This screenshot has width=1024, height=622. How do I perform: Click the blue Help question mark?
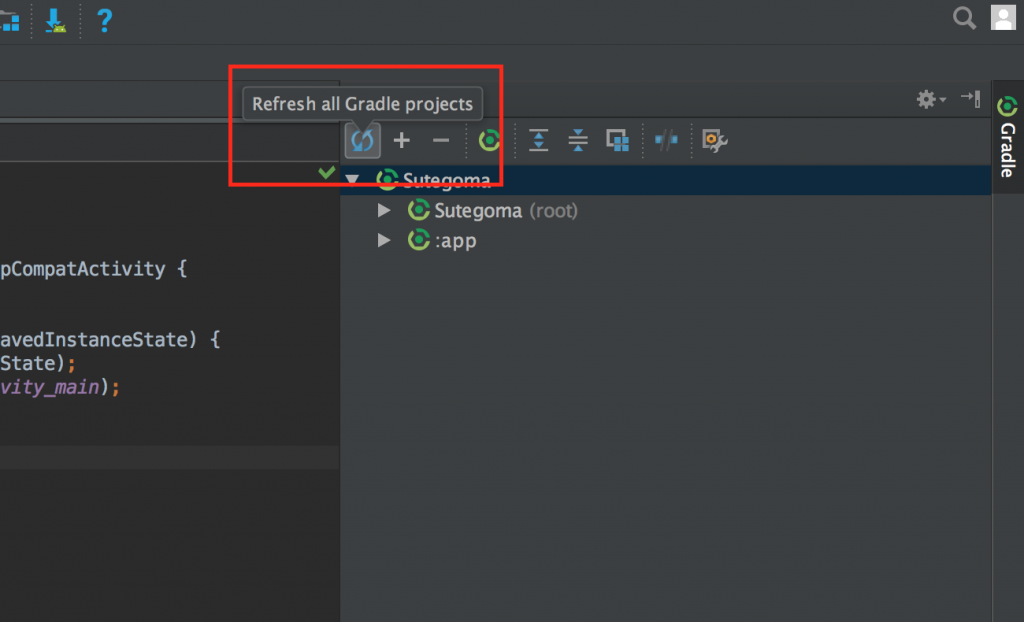(x=103, y=19)
